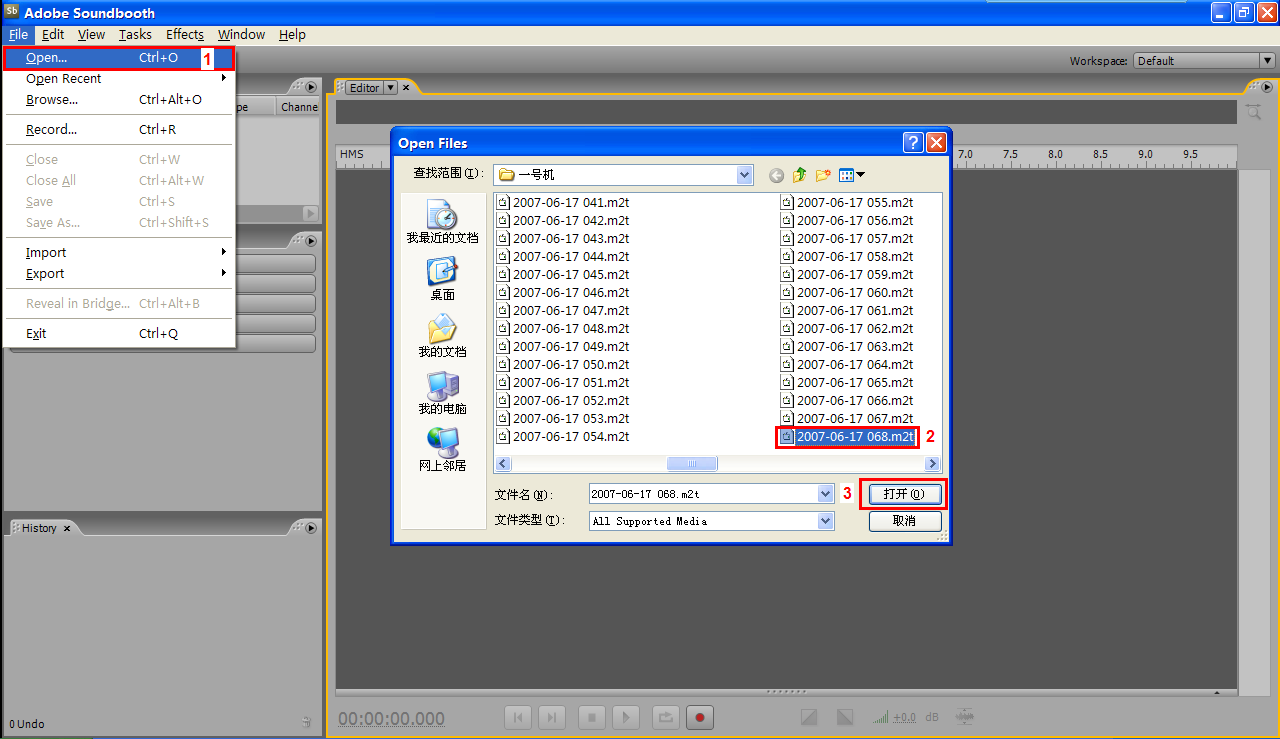Expand the Import submenu

pyautogui.click(x=119, y=252)
